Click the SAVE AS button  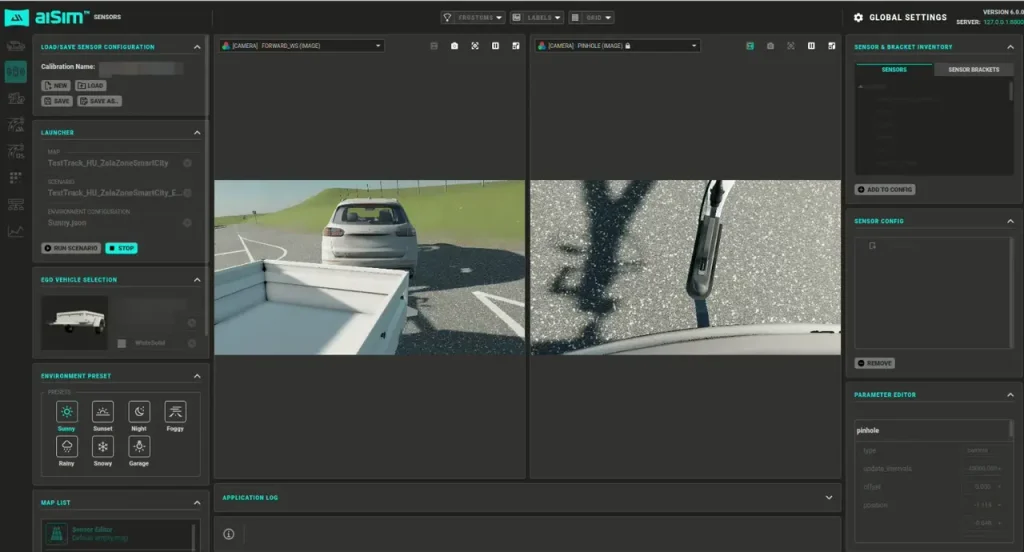point(100,101)
